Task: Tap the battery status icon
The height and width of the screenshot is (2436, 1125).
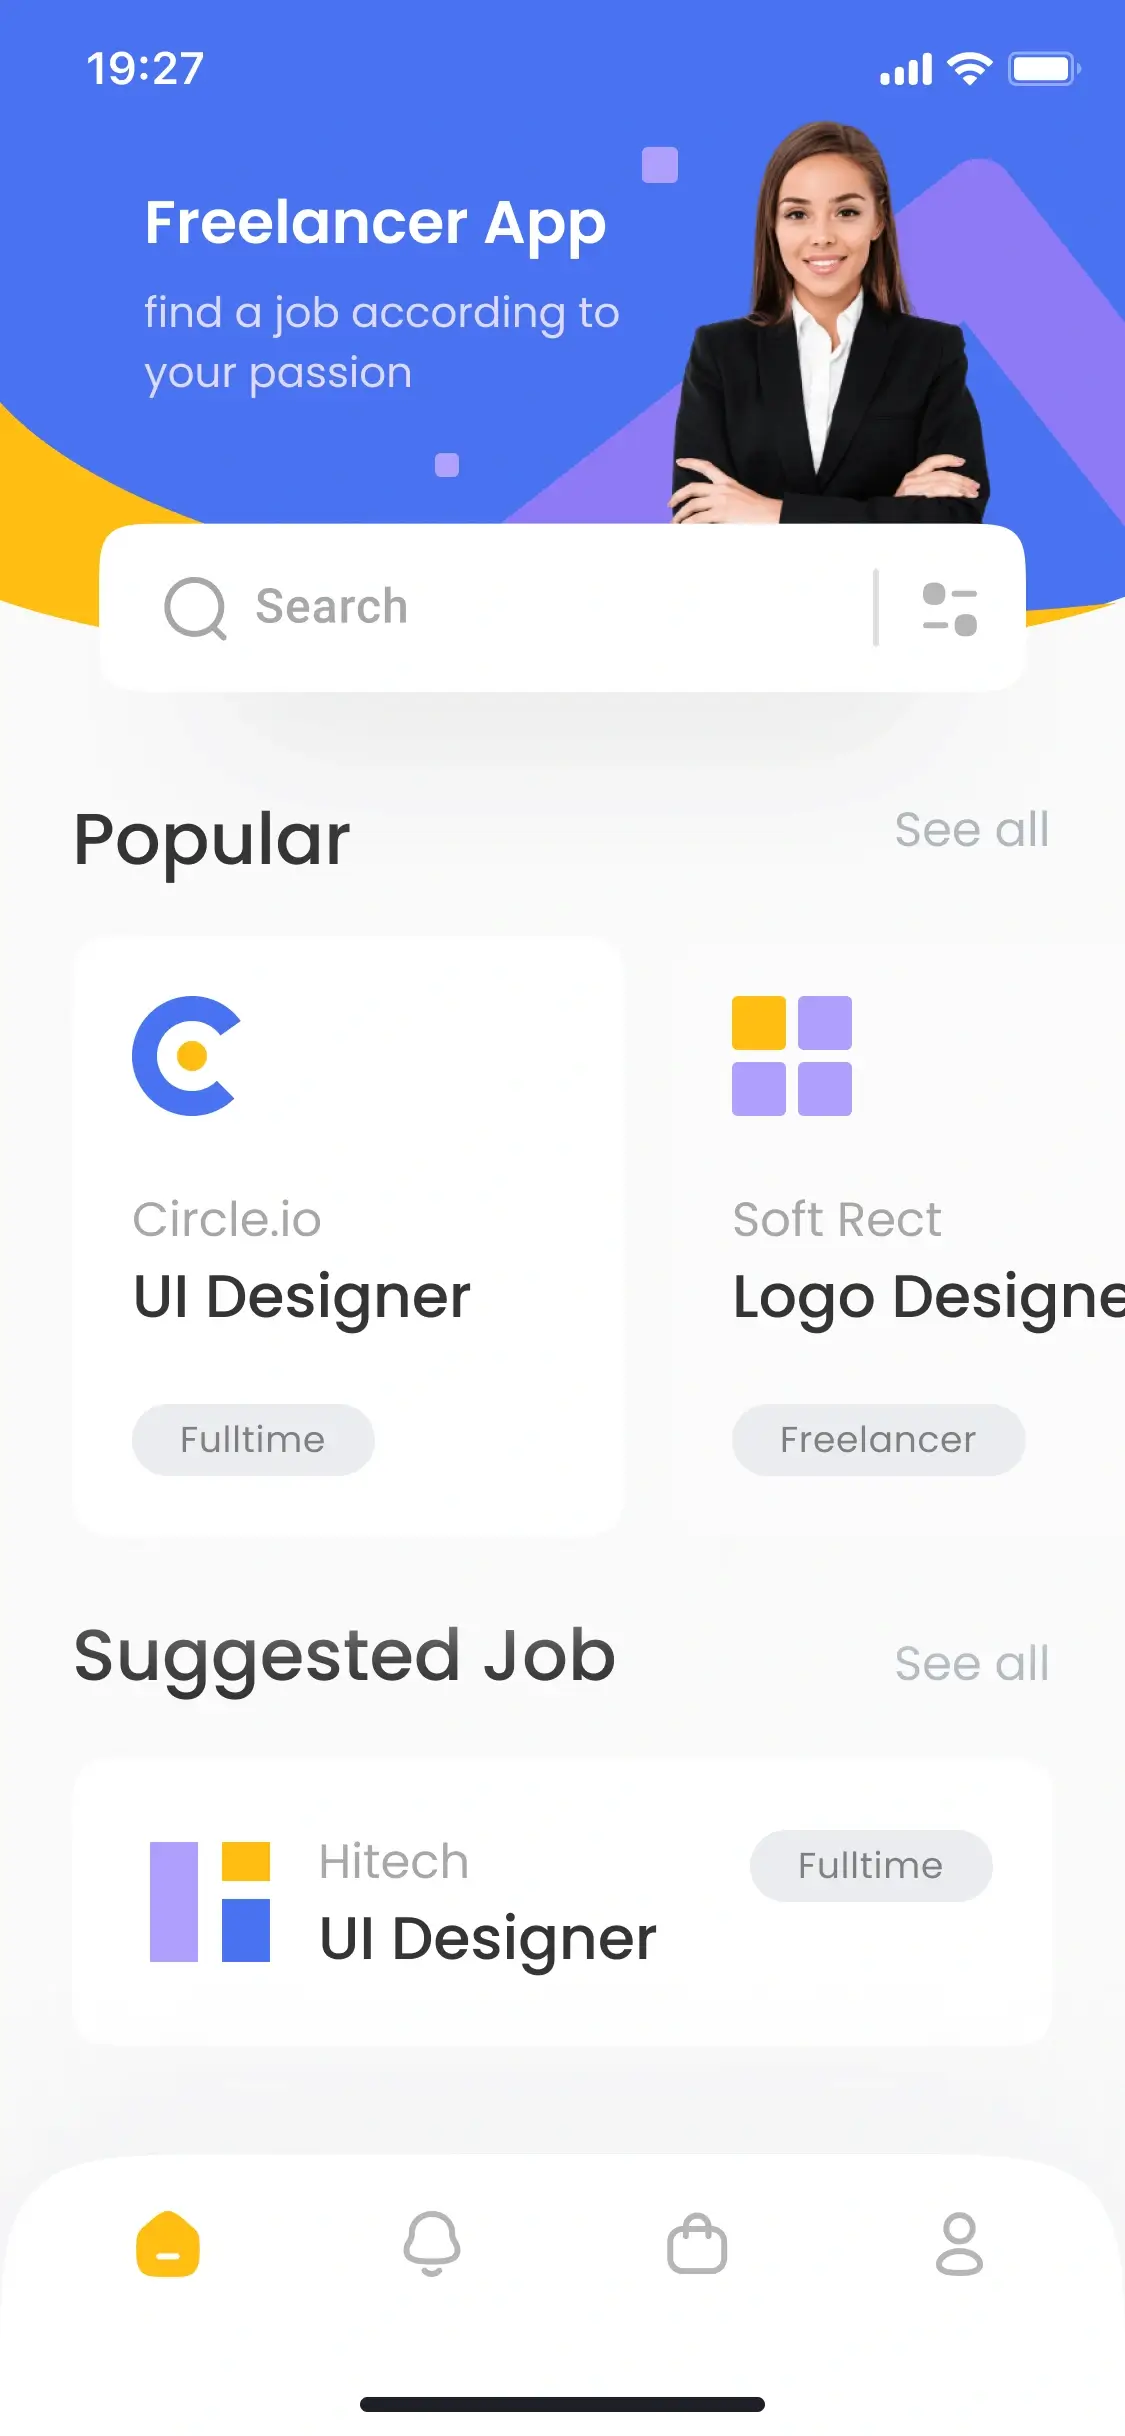Action: (x=1044, y=69)
